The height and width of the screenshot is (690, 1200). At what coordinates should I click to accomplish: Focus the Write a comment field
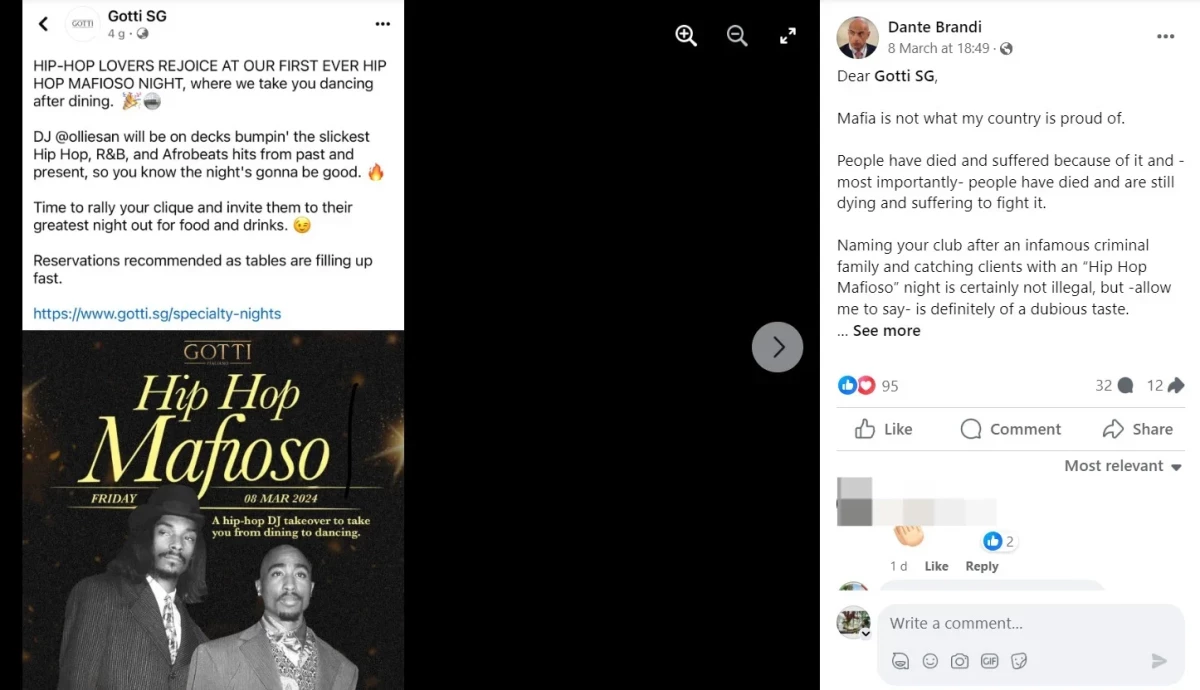coord(1031,623)
